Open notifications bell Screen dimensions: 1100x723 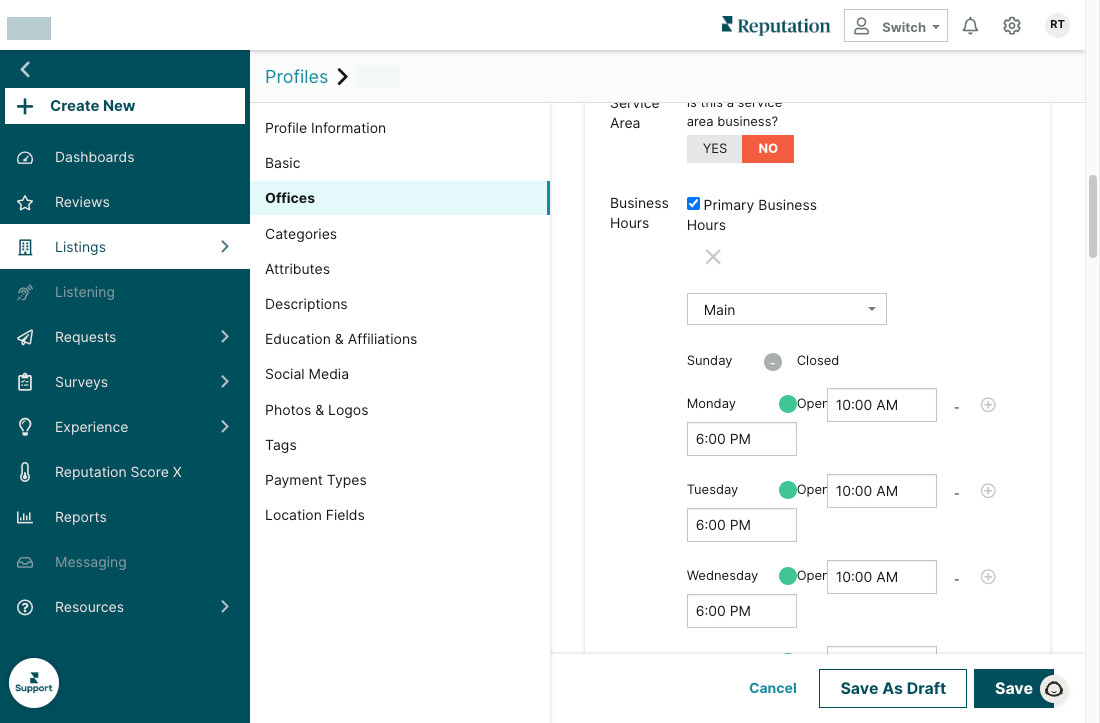(970, 26)
